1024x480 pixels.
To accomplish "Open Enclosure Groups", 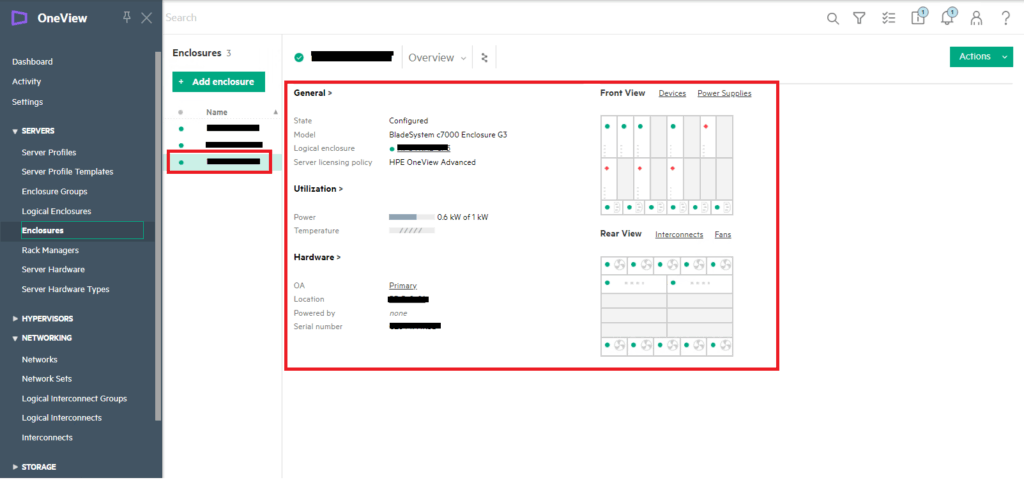I will 54,191.
